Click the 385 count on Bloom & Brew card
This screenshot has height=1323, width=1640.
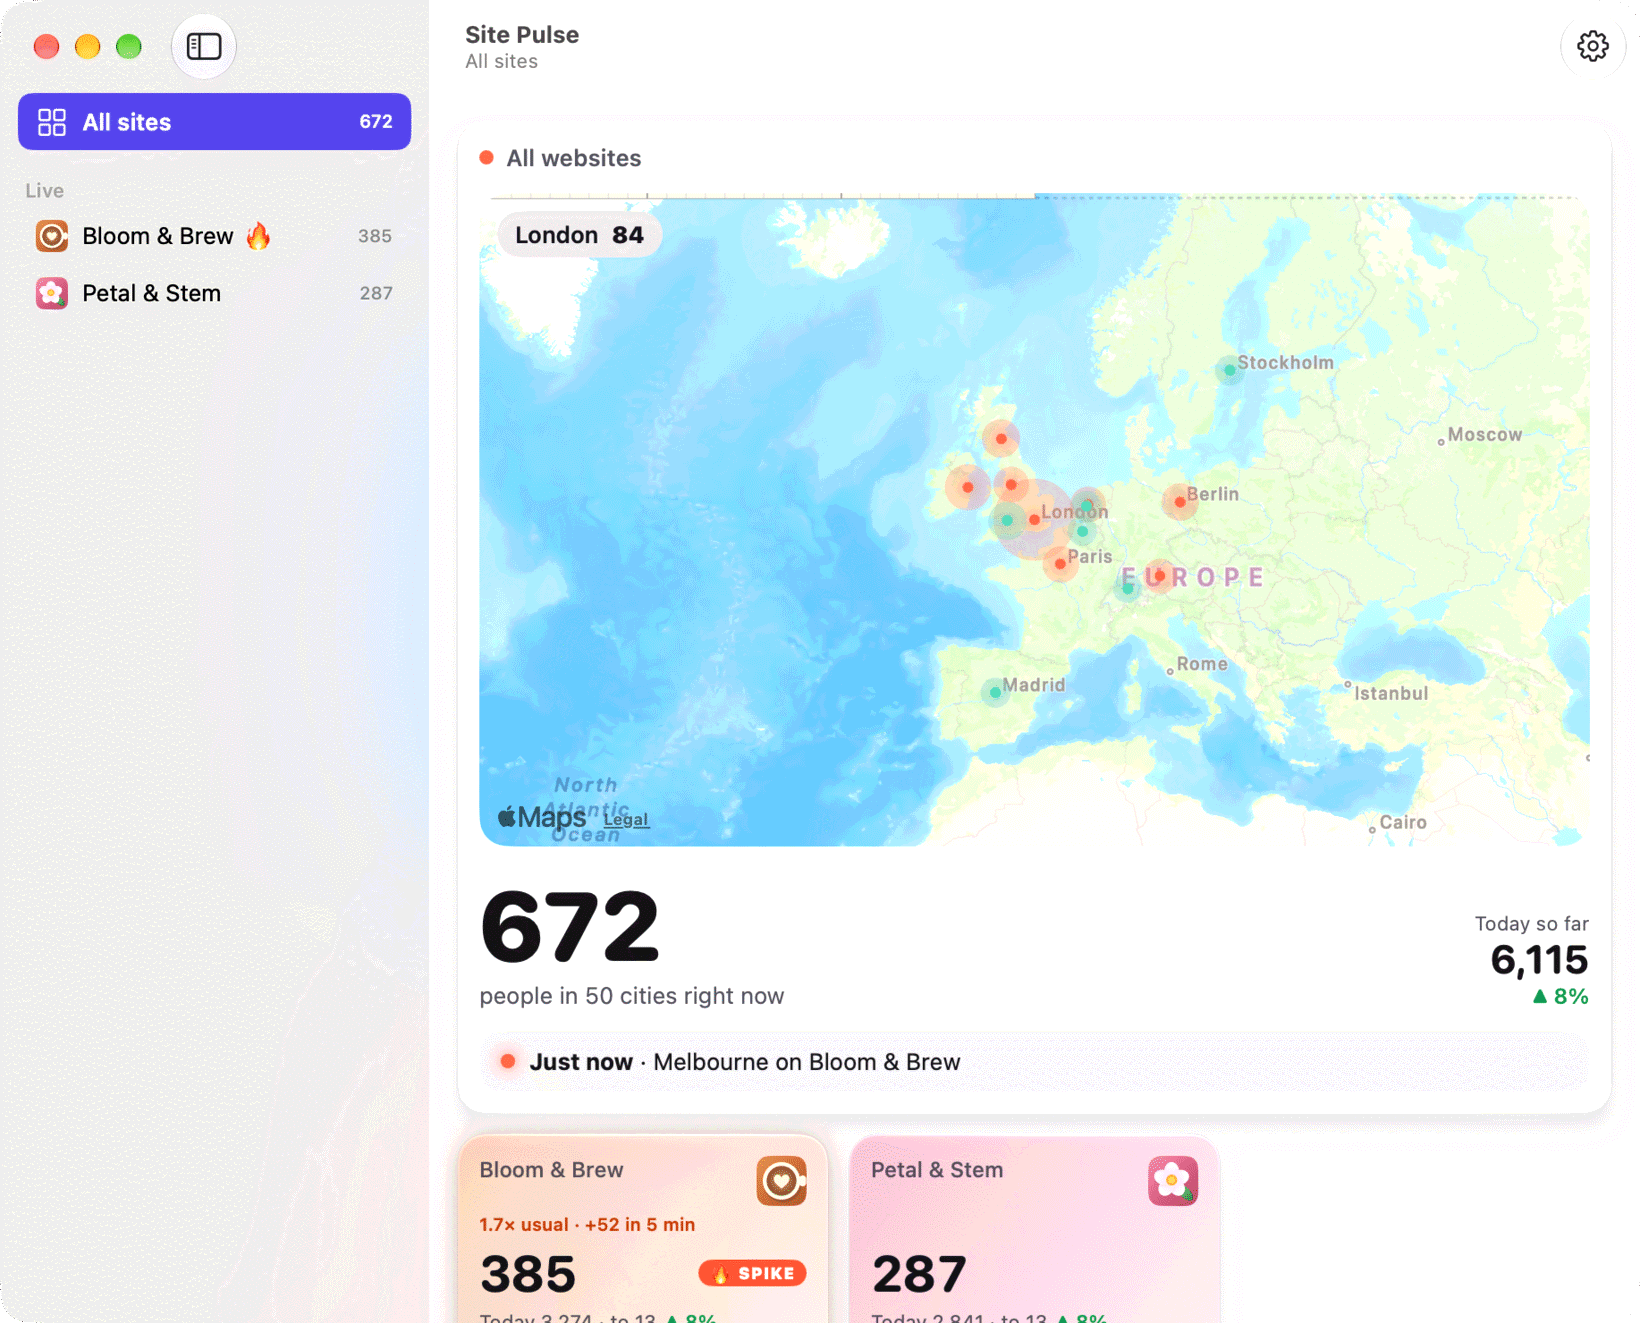528,1274
